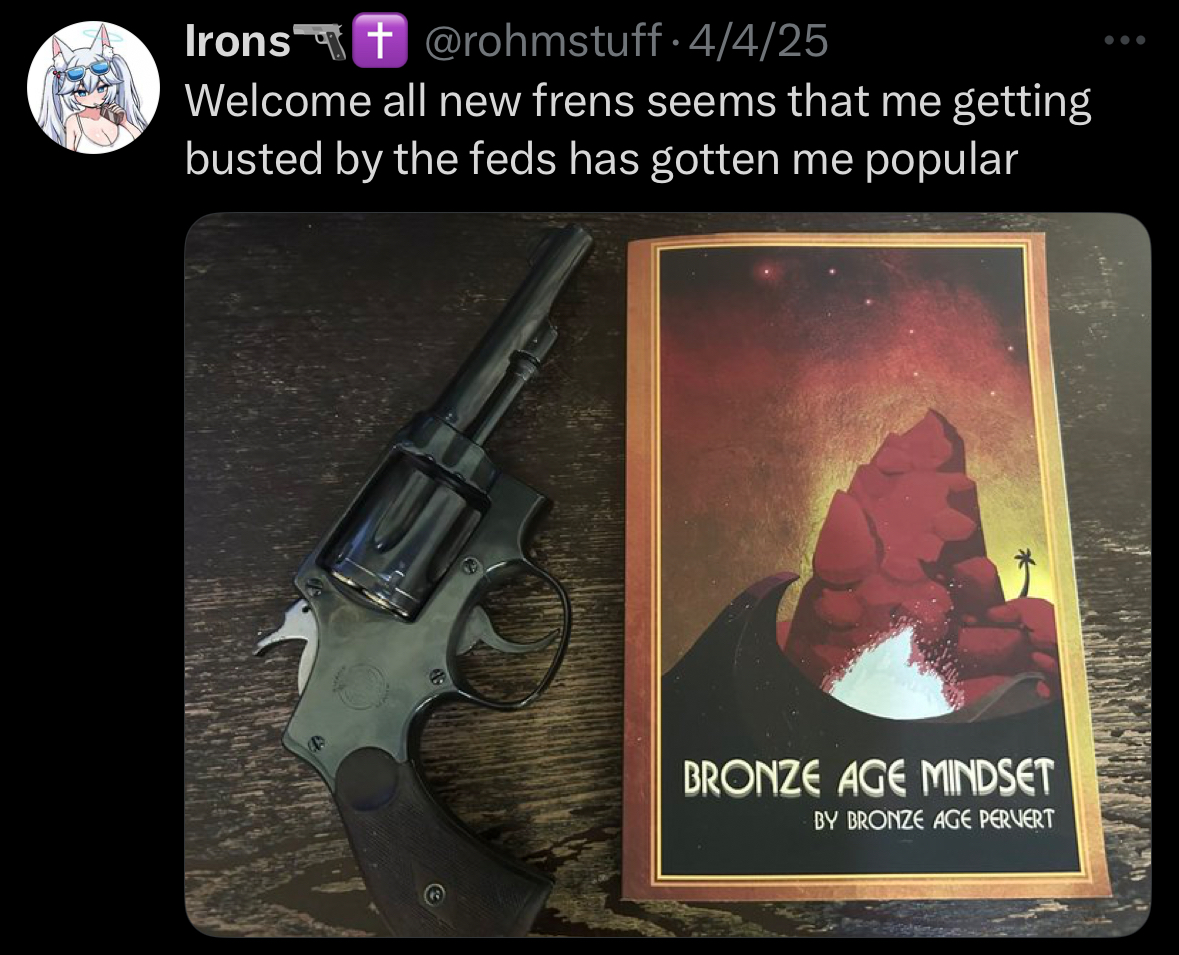Click the "Welcome all new frens" text line
This screenshot has height=955, width=1179.
click(x=638, y=101)
